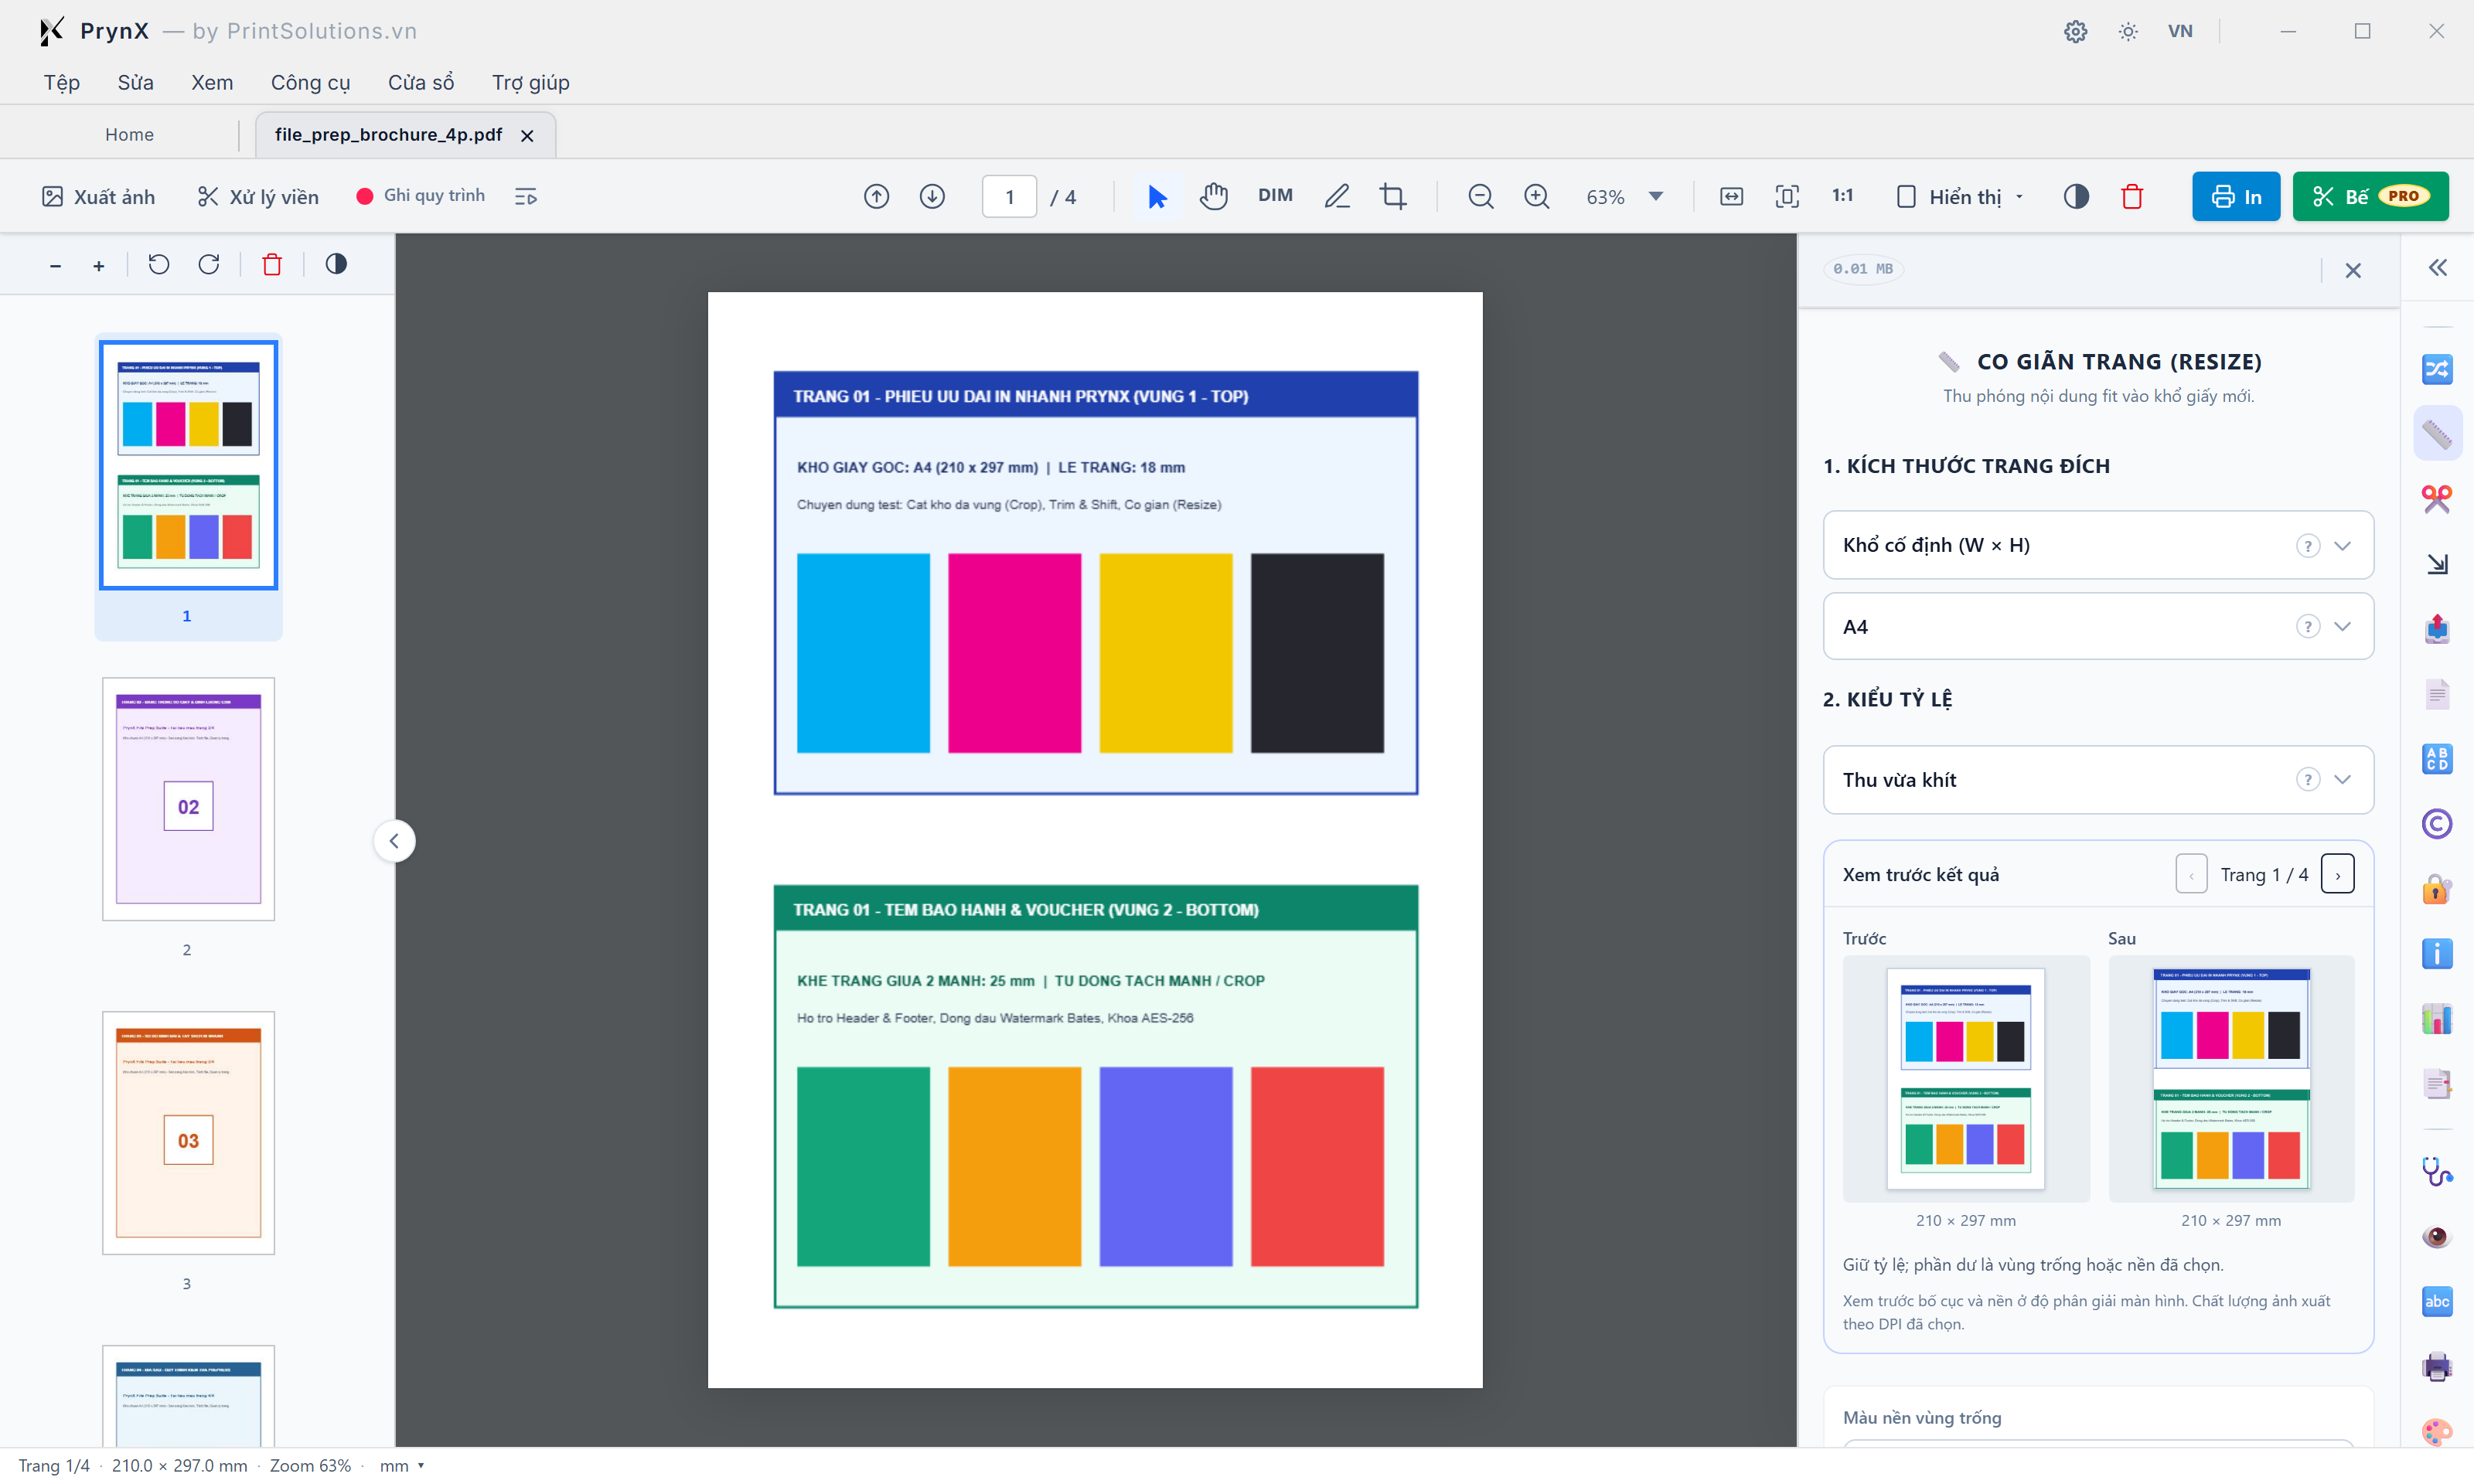
Task: Toggle light/dark theme sun icon
Action: pyautogui.click(x=2128, y=31)
